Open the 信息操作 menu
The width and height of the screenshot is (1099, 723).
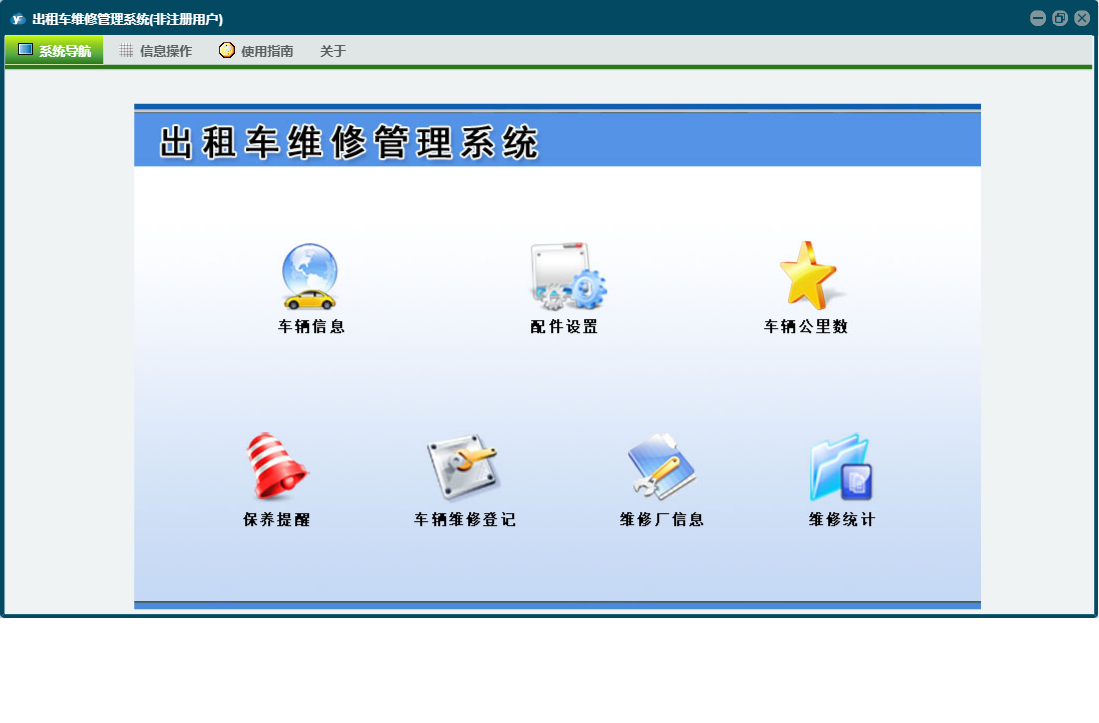[x=156, y=50]
